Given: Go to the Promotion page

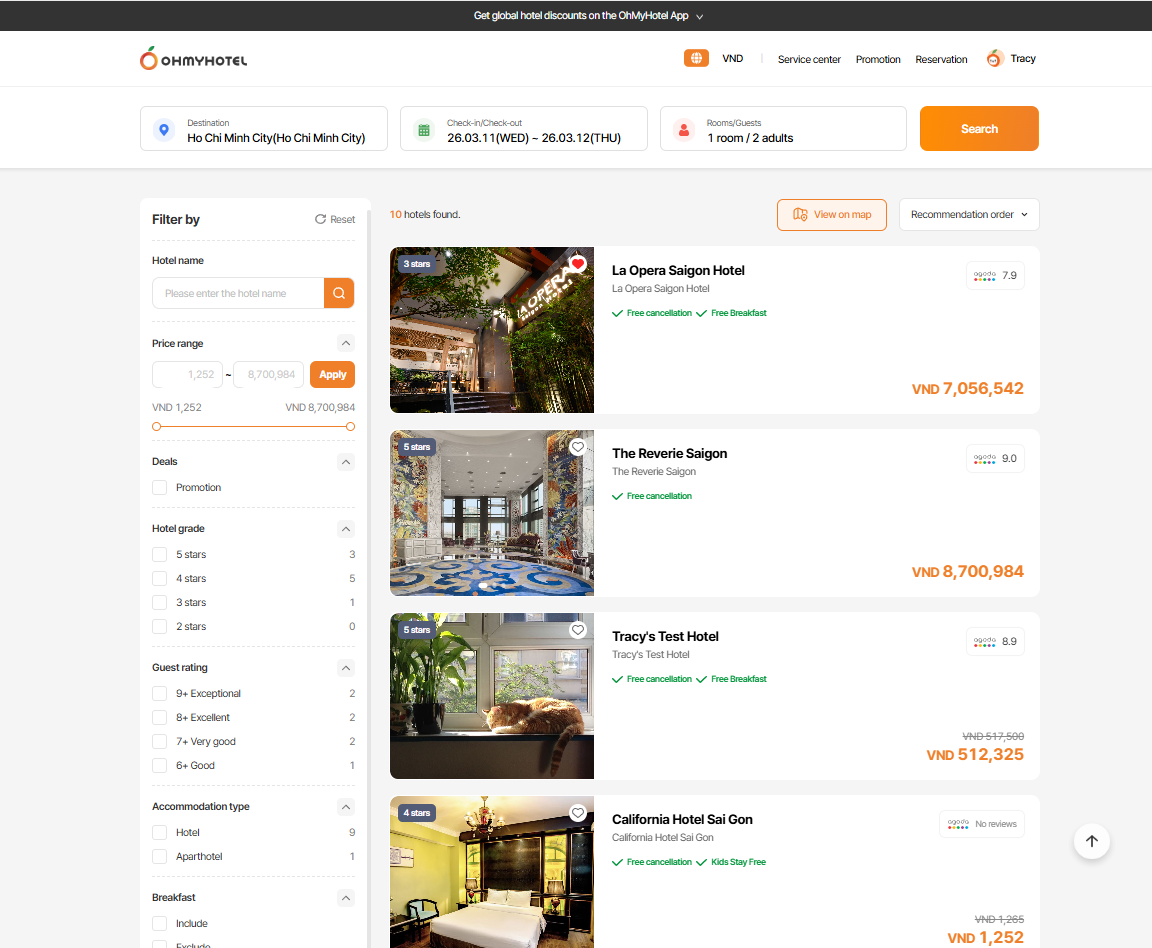Looking at the screenshot, I should [878, 60].
